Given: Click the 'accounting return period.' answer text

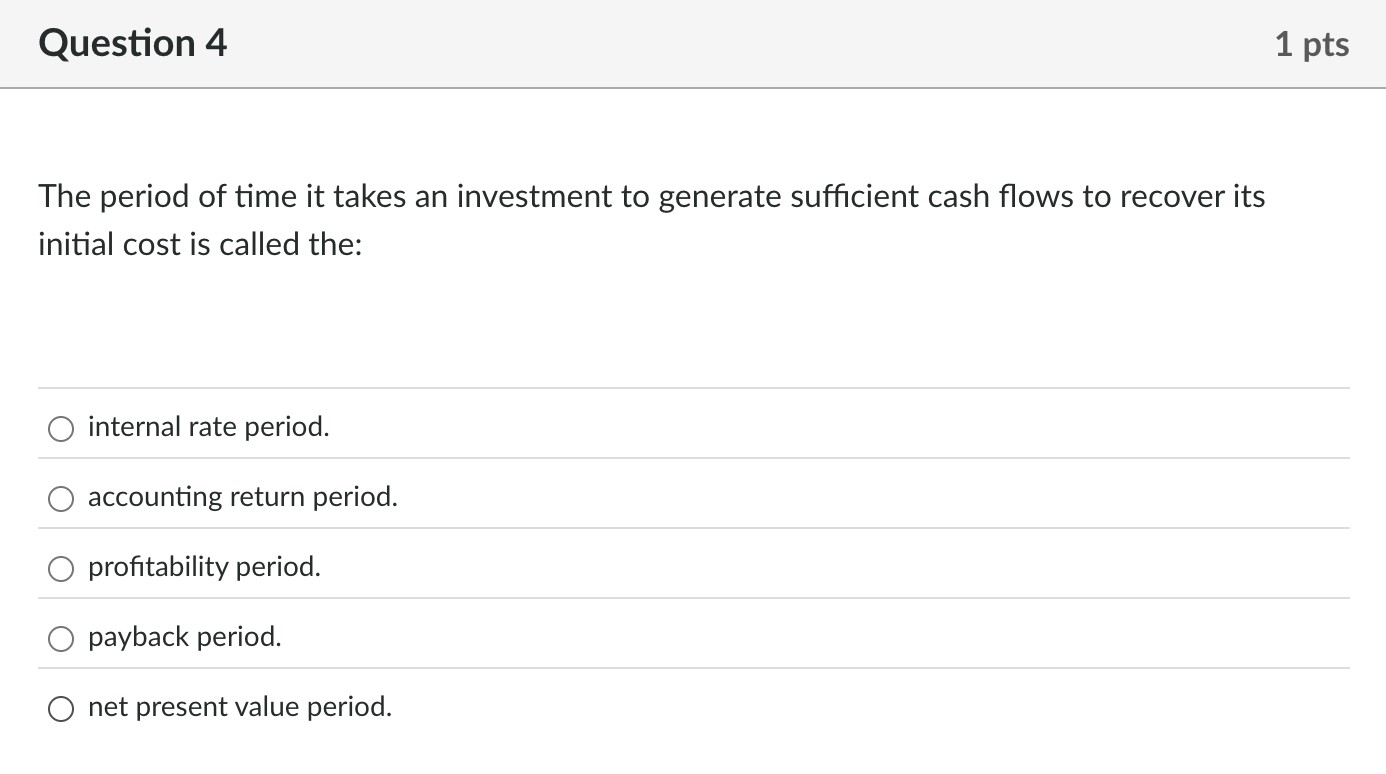Looking at the screenshot, I should (x=242, y=498).
